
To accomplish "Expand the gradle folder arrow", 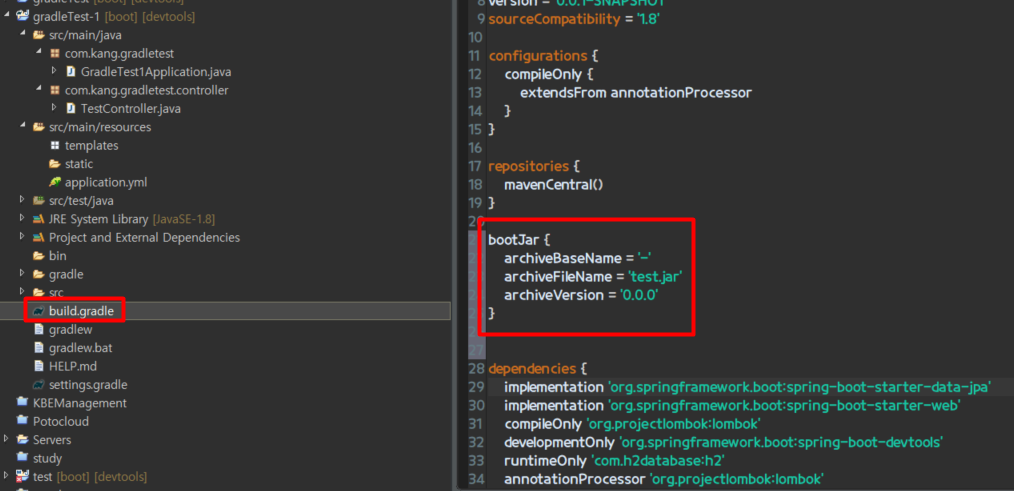I will click(x=23, y=274).
